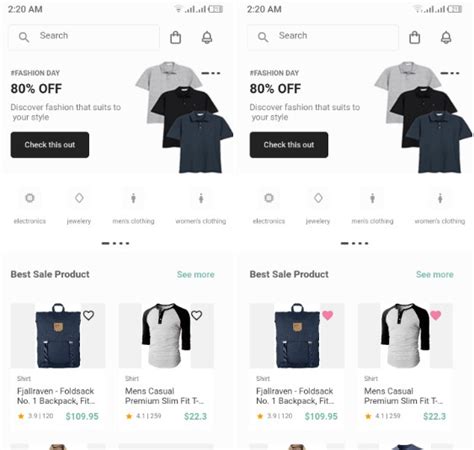Screen dimensions: 474x450
Task: Favorite the Fjallraven backpack with outlined heart
Action: pyautogui.click(x=88, y=315)
